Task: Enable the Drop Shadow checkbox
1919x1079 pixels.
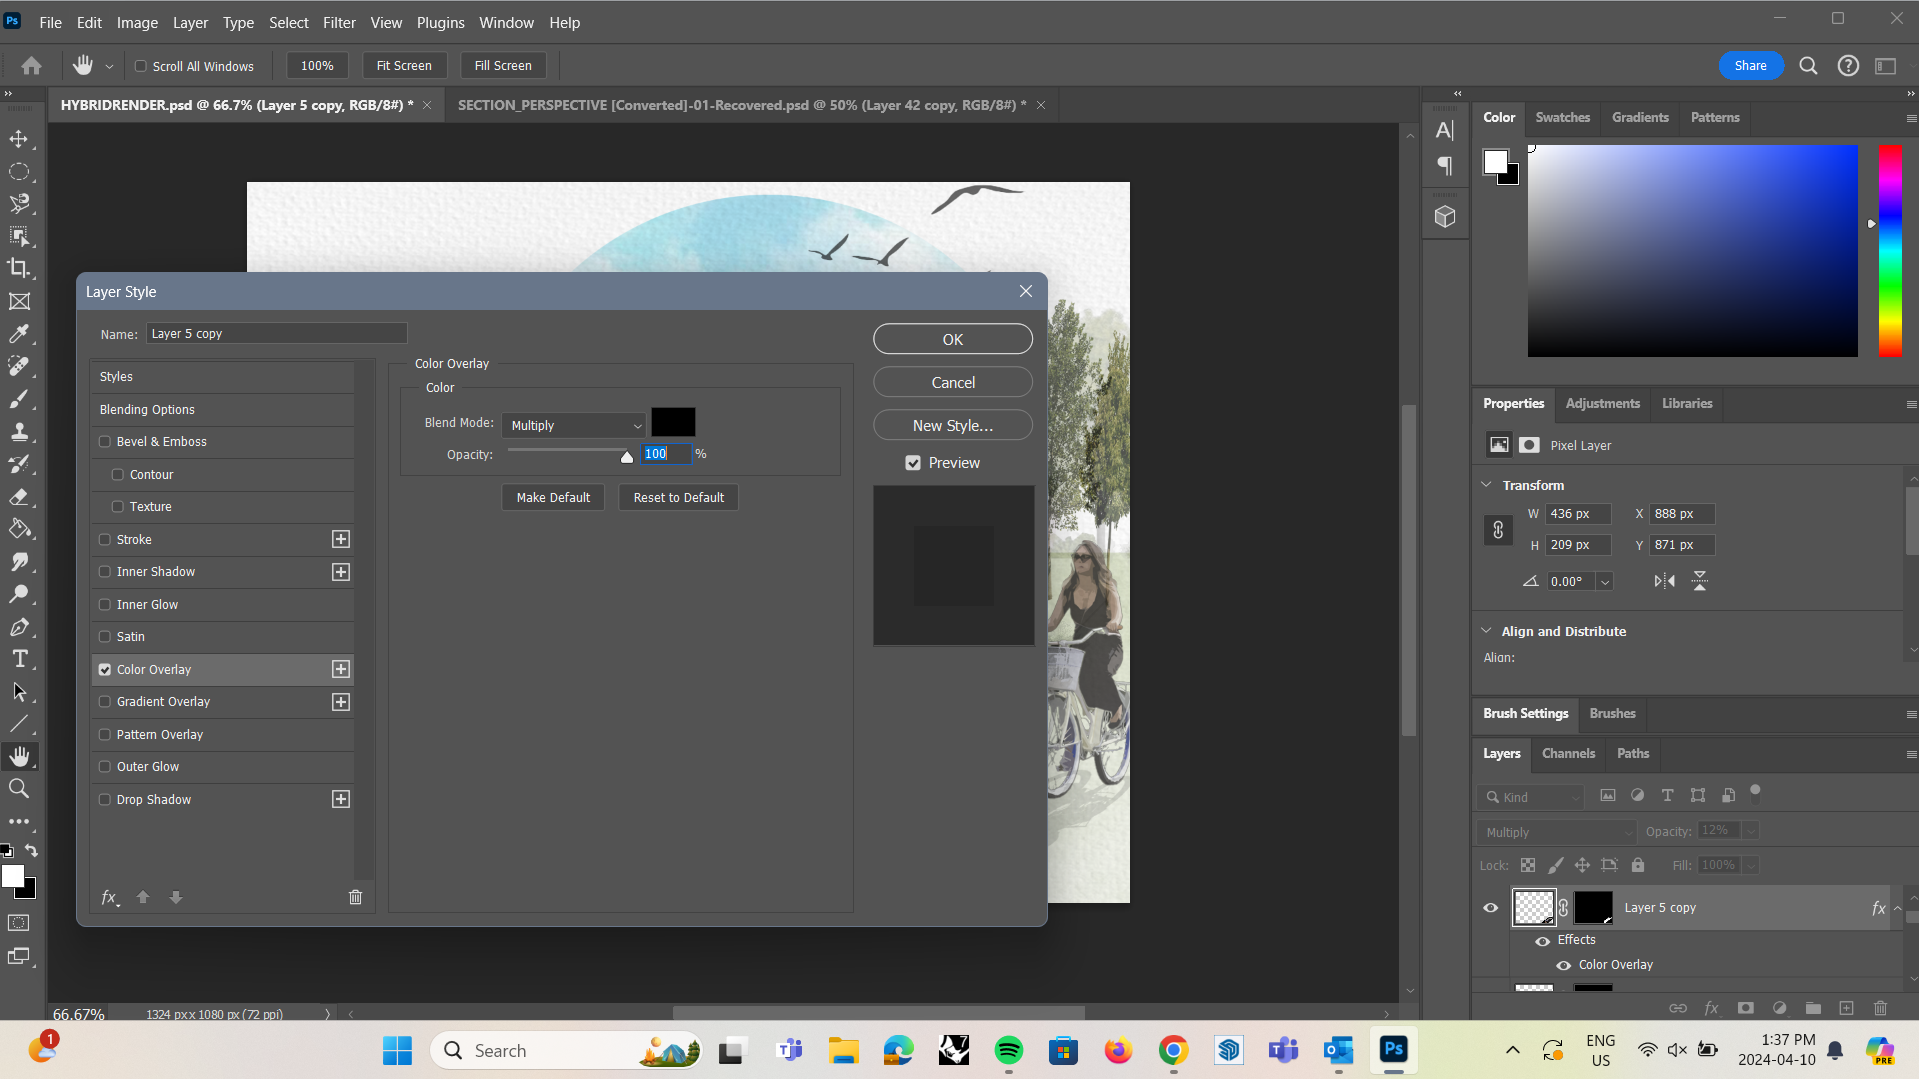Action: (105, 799)
